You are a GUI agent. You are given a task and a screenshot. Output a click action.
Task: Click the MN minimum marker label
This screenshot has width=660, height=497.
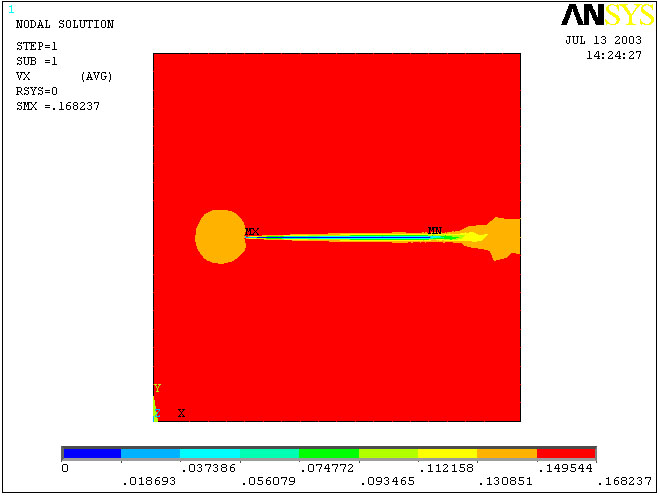434,230
